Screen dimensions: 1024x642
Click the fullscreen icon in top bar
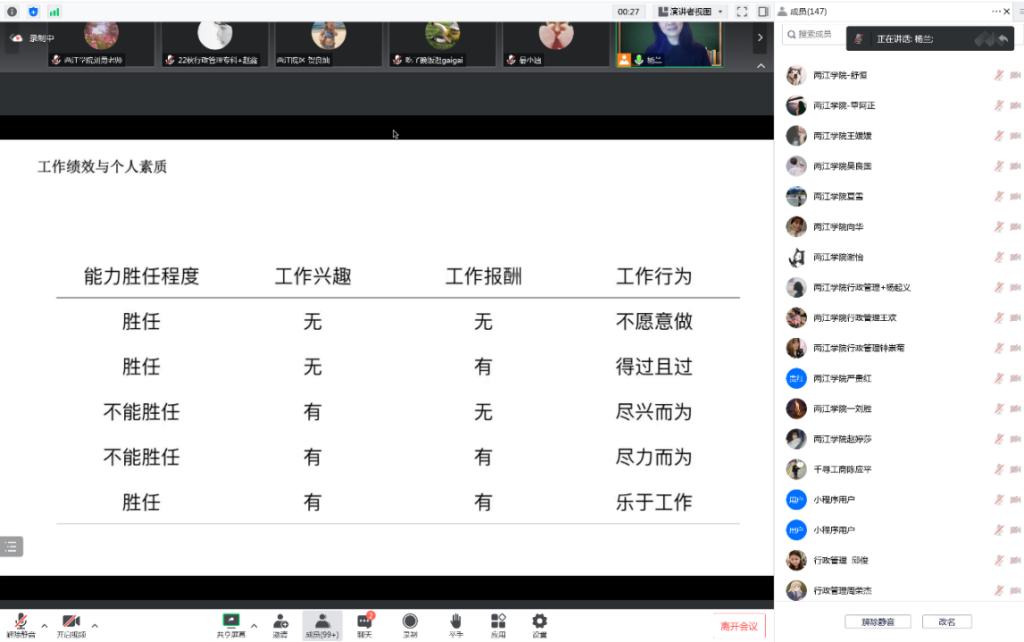pos(742,11)
